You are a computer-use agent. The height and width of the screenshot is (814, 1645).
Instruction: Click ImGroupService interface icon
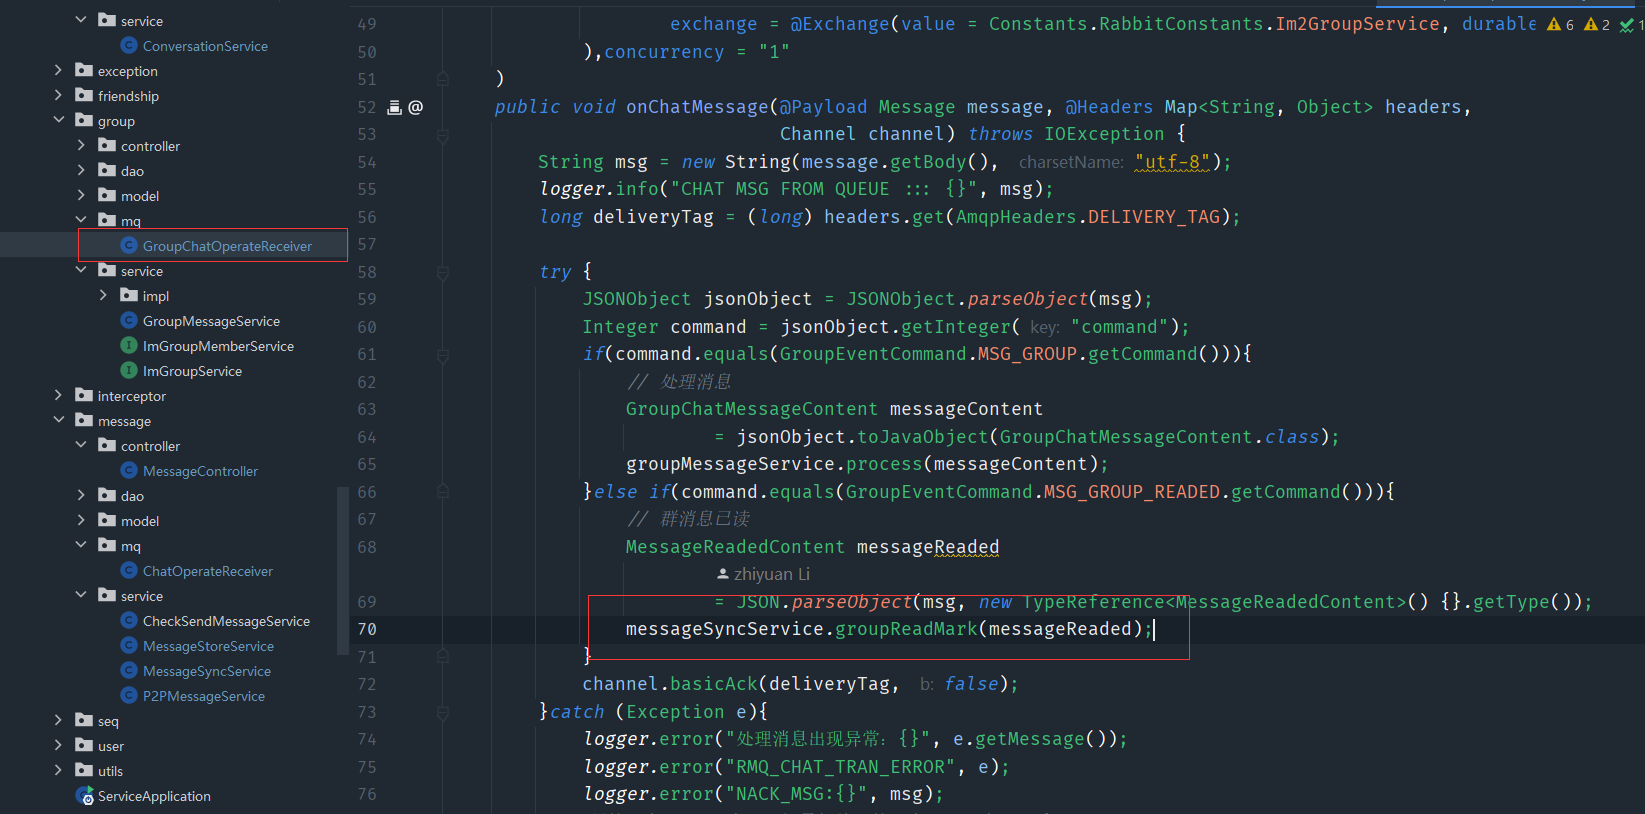[x=129, y=370]
